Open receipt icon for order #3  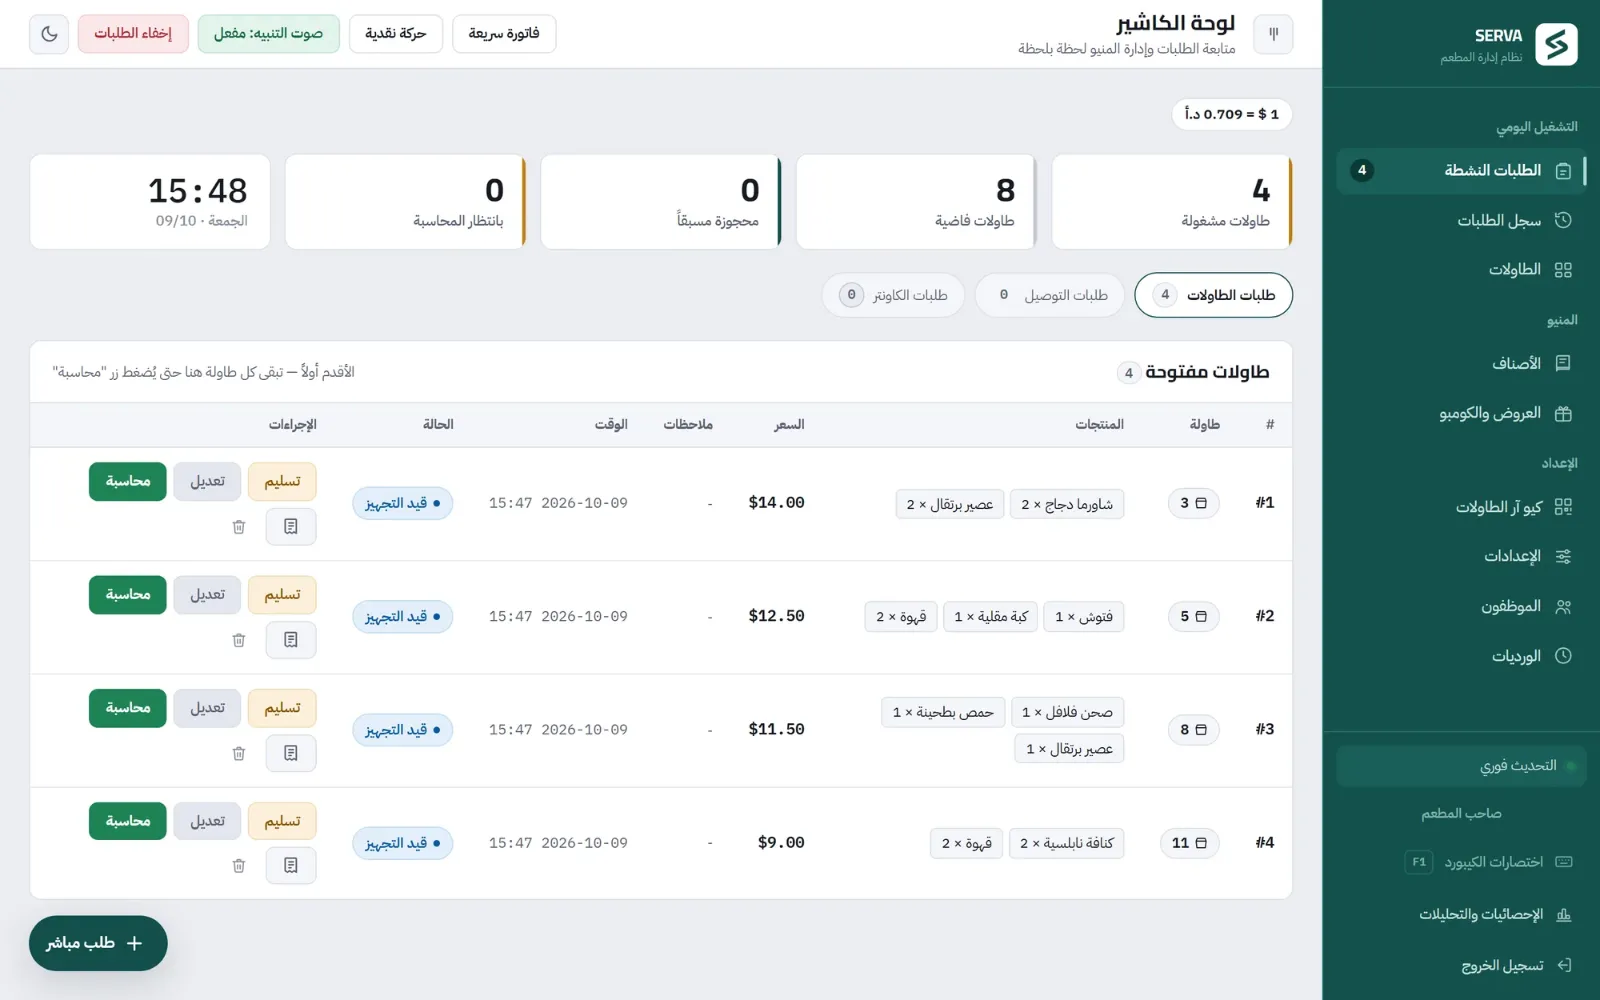291,753
